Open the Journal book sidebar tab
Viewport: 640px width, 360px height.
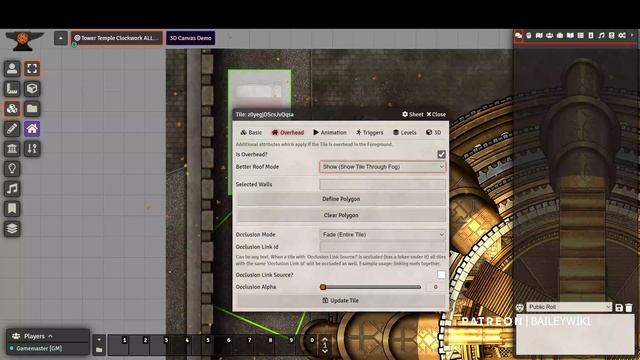point(570,36)
